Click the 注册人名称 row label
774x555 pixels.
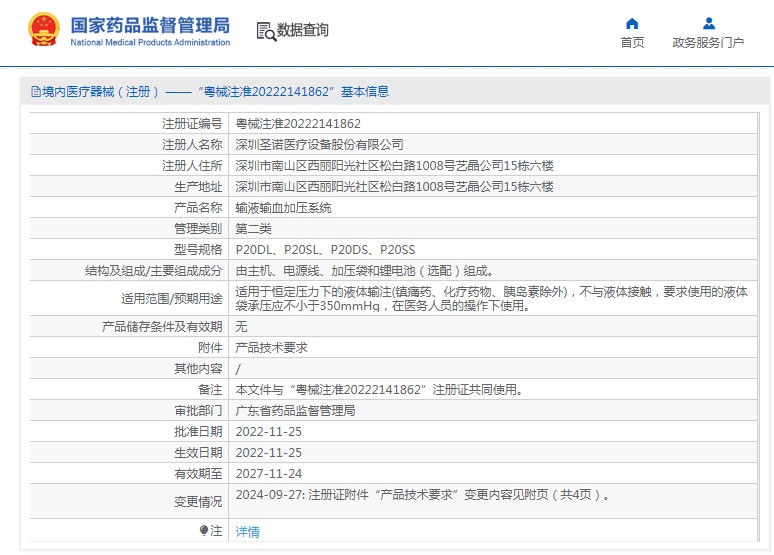(192, 145)
